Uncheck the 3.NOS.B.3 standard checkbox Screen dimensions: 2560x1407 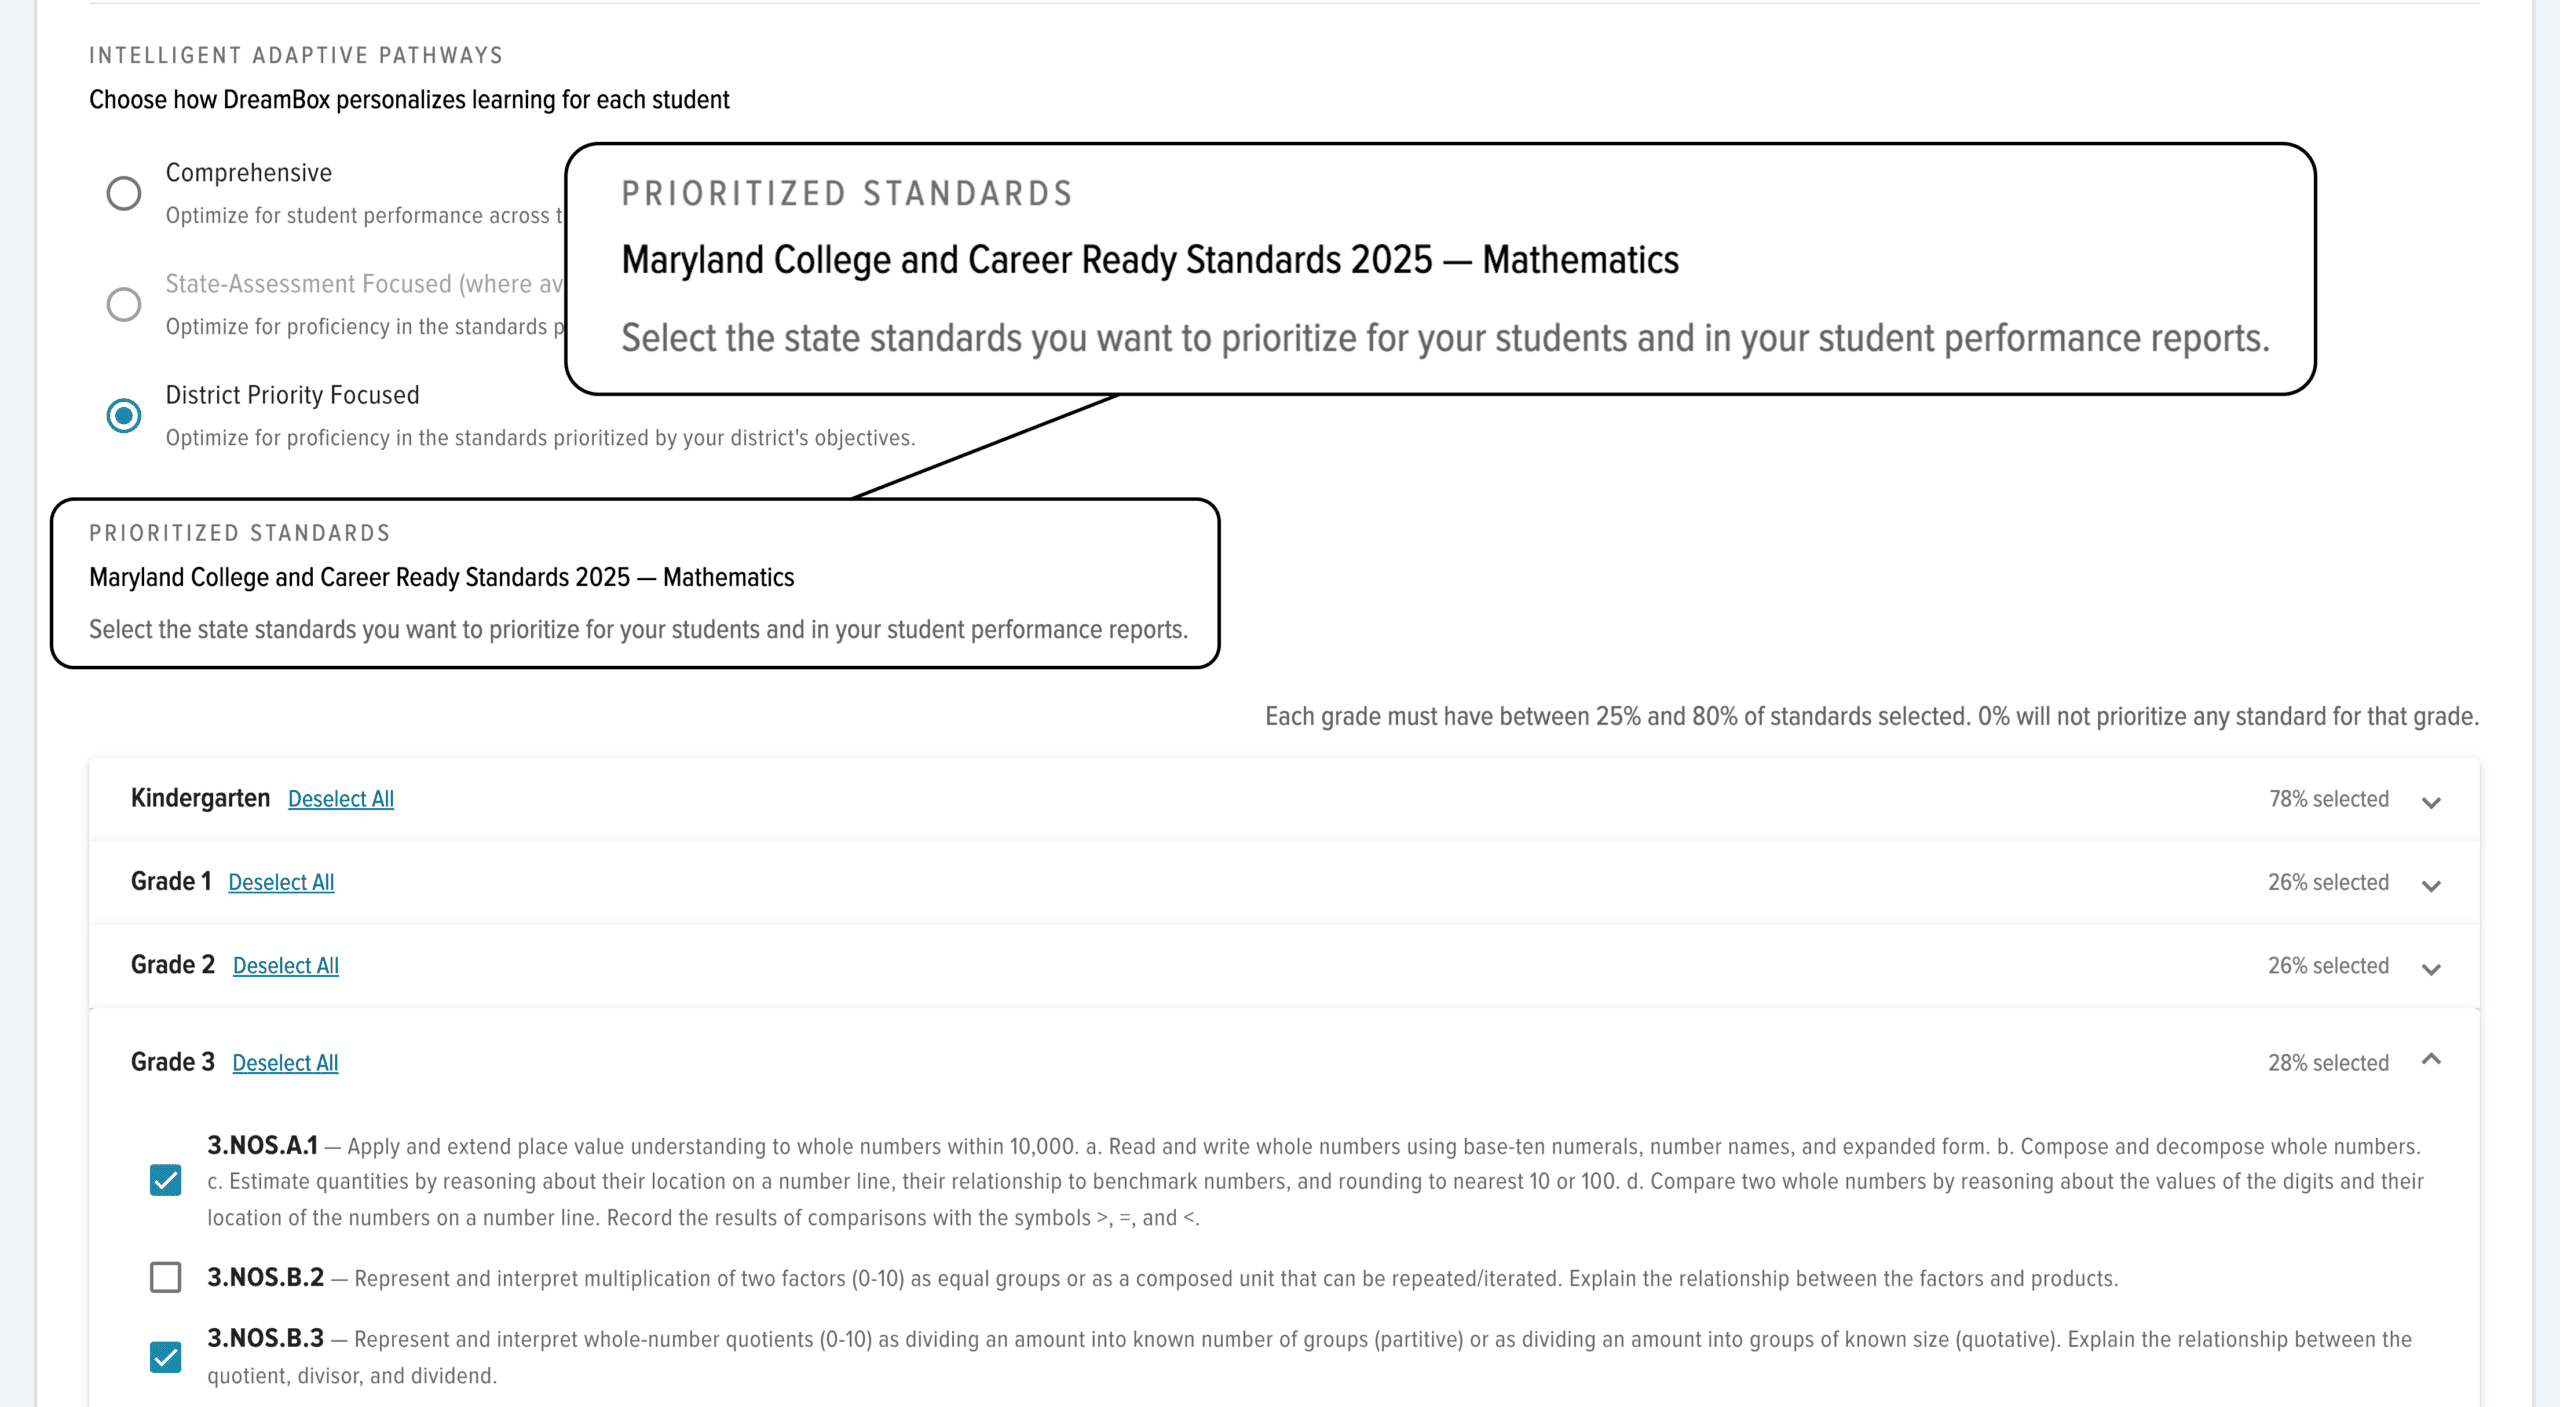click(166, 1357)
